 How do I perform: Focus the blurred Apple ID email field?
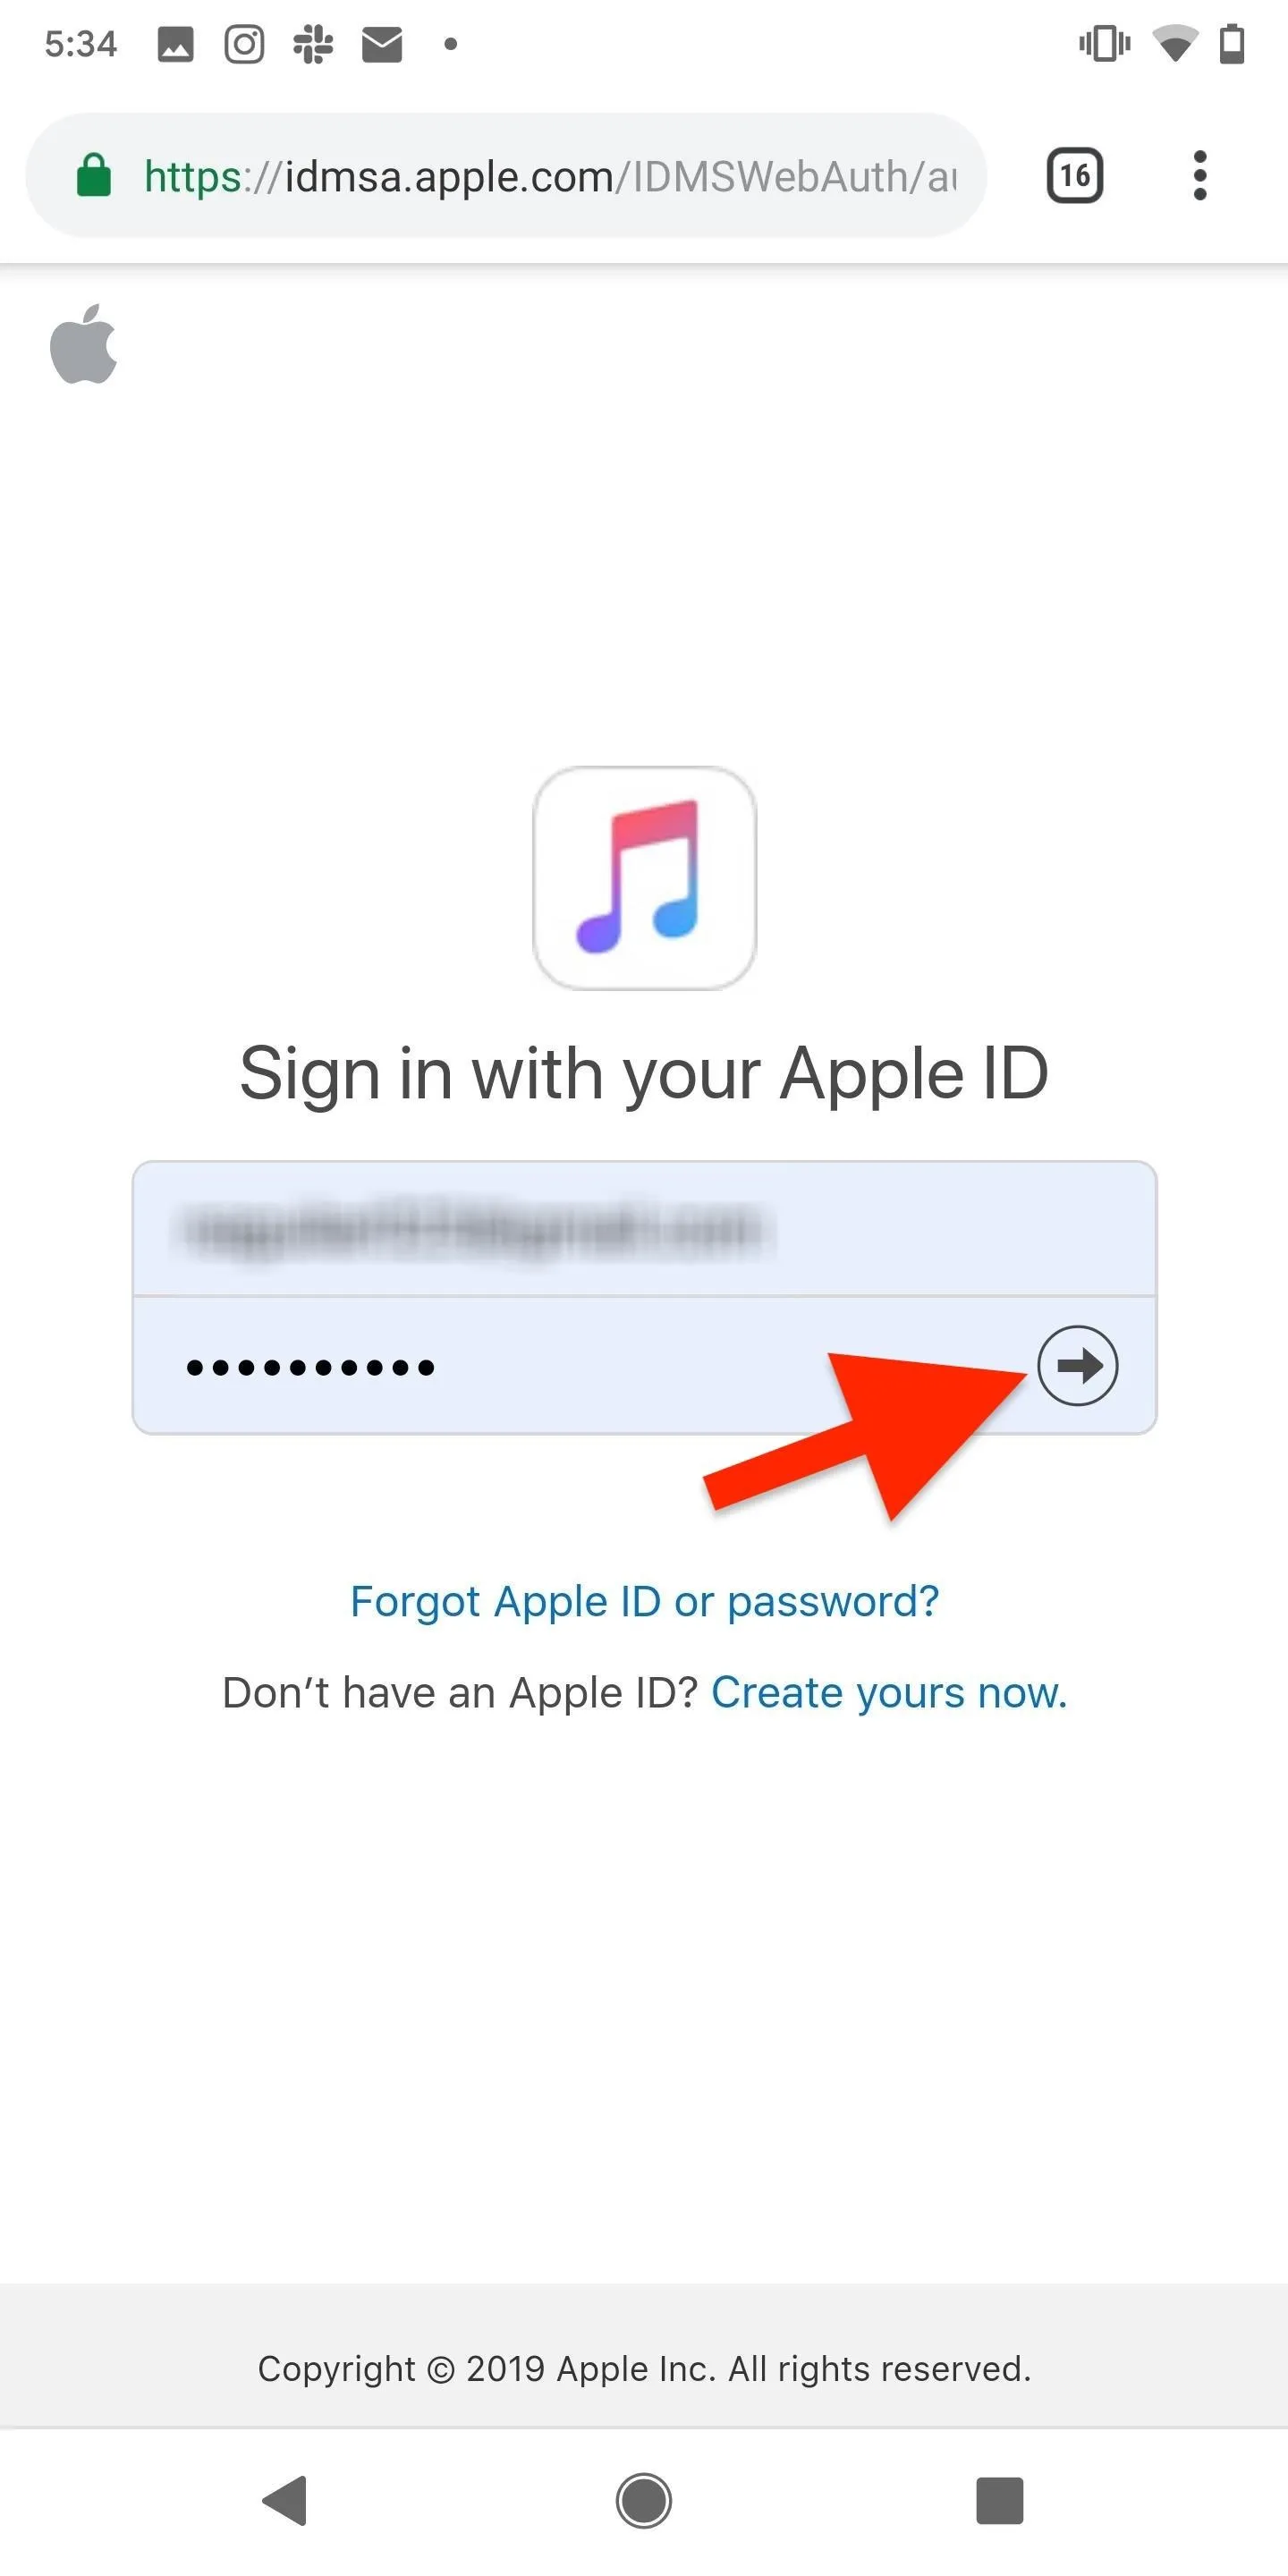(x=644, y=1229)
